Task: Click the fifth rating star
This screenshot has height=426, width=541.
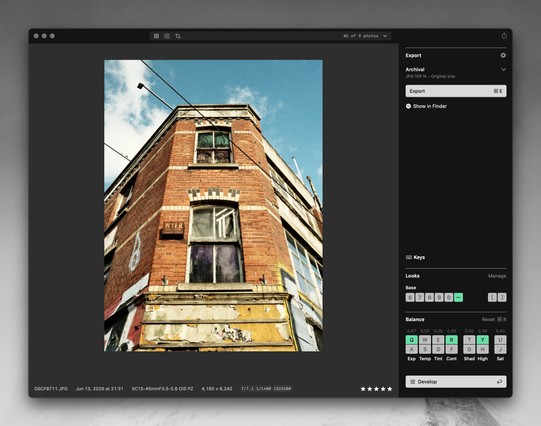Action: click(390, 389)
